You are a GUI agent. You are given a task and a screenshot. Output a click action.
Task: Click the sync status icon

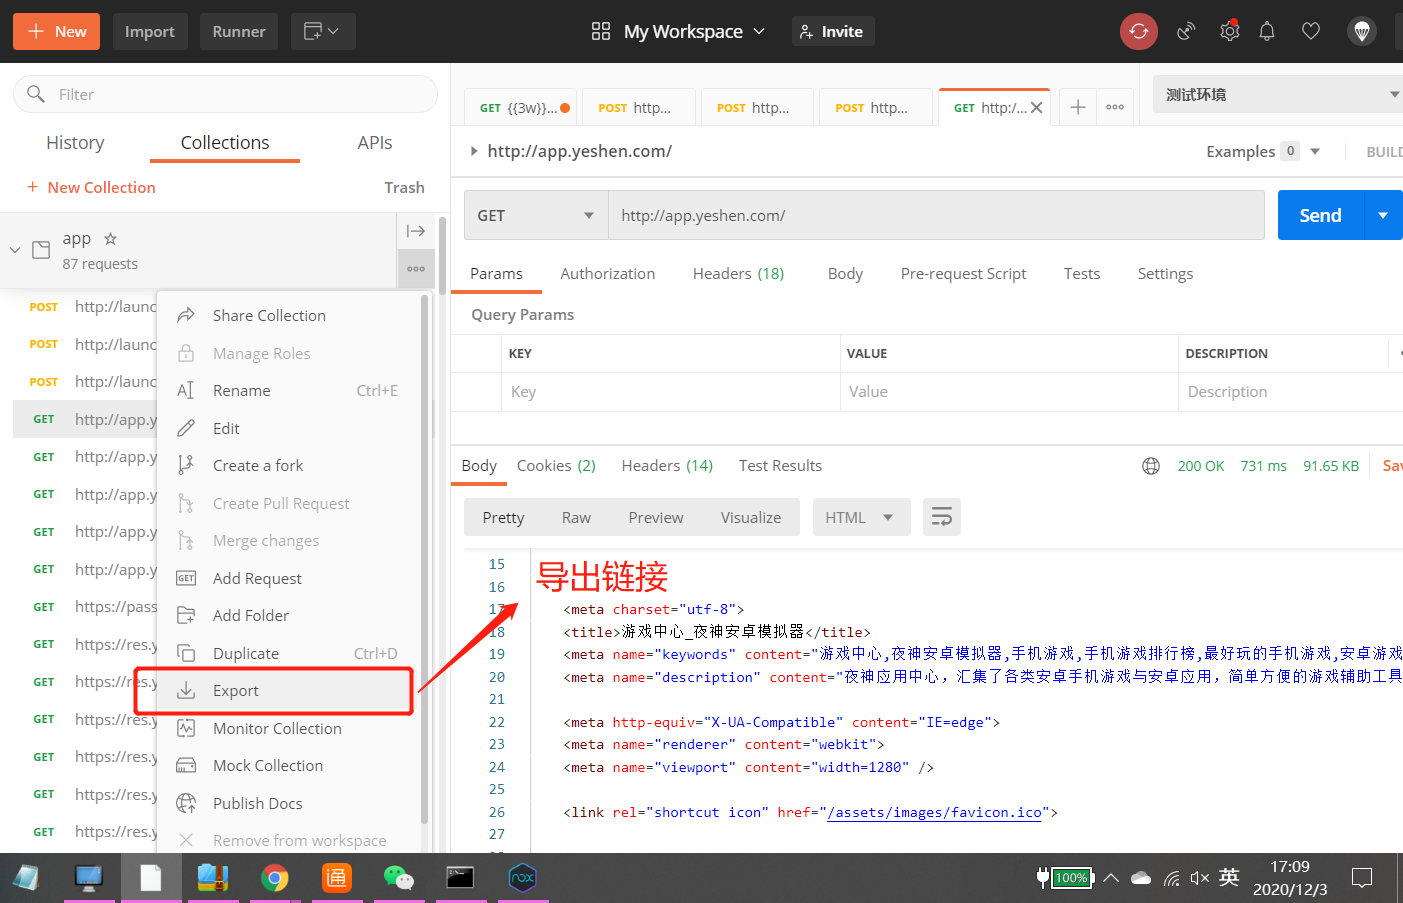[1138, 31]
